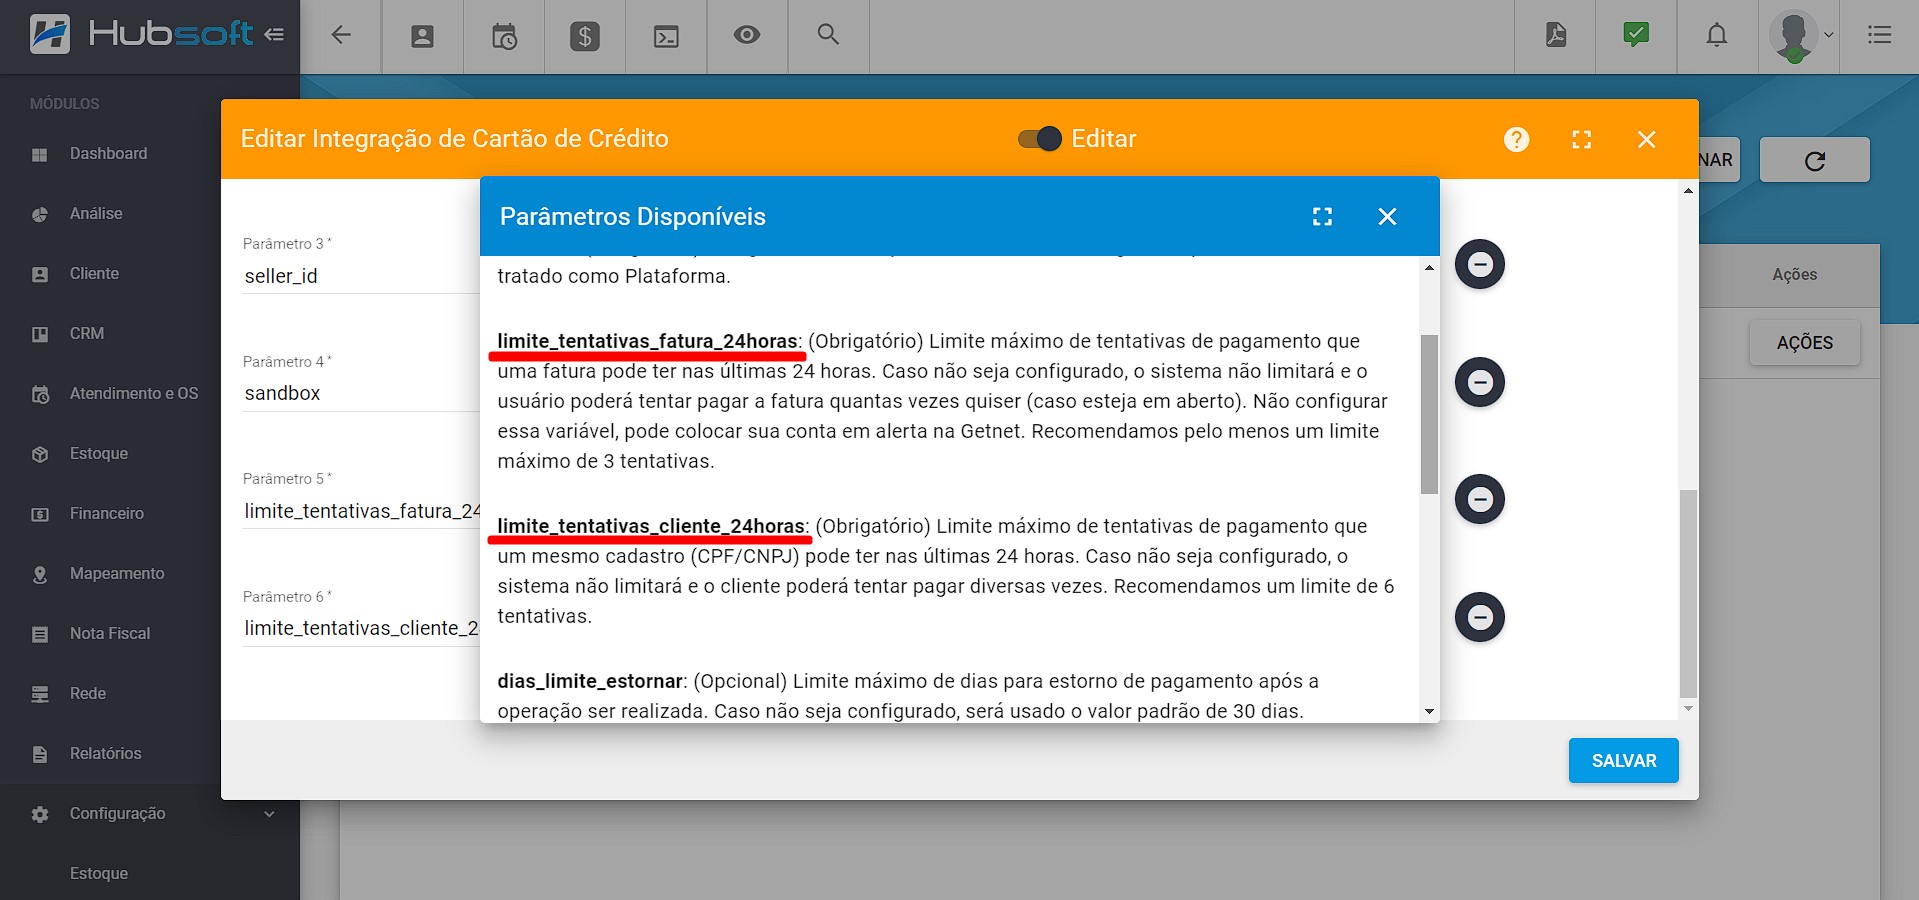This screenshot has width=1919, height=900.
Task: Expand Editar Integração dialog to fullscreen
Action: [1582, 139]
